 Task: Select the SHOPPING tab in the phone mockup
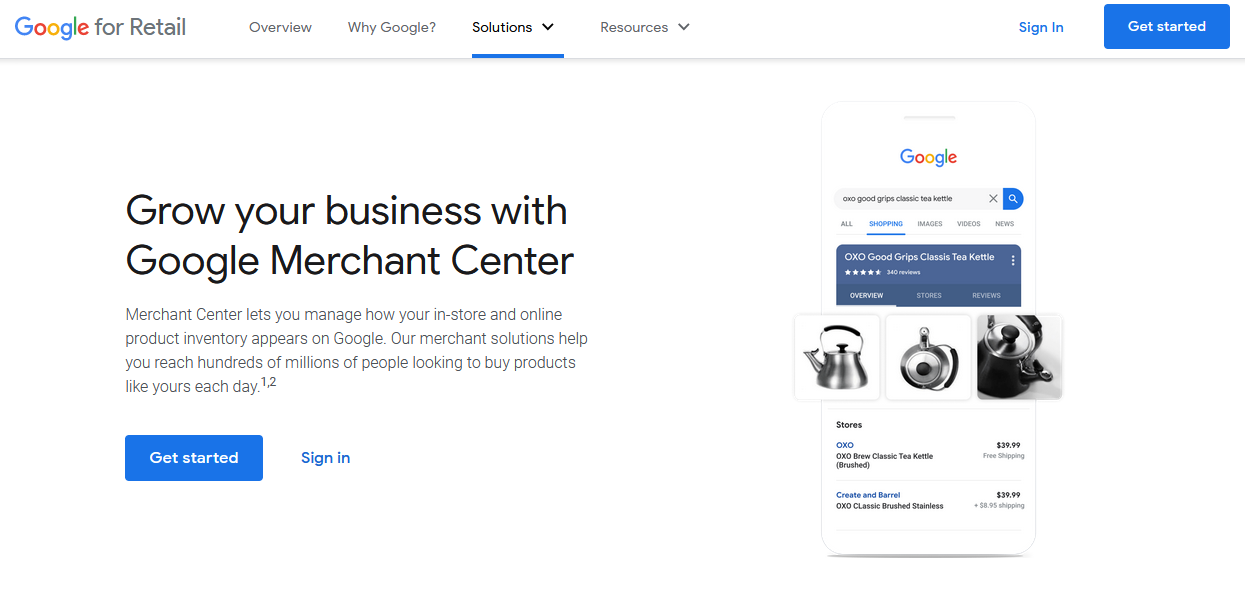pyautogui.click(x=886, y=224)
